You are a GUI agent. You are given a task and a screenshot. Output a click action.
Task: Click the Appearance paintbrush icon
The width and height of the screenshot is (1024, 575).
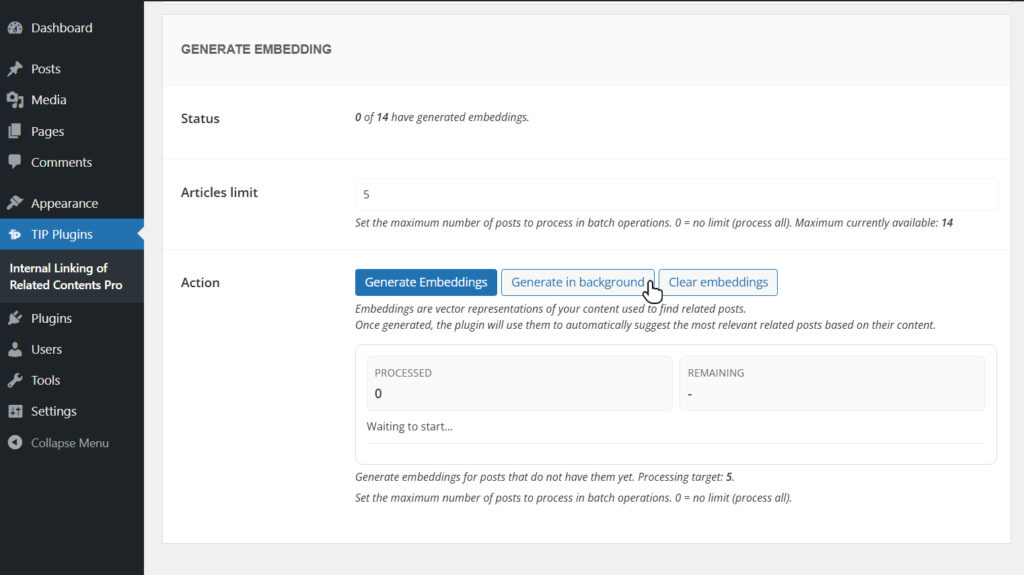(15, 203)
